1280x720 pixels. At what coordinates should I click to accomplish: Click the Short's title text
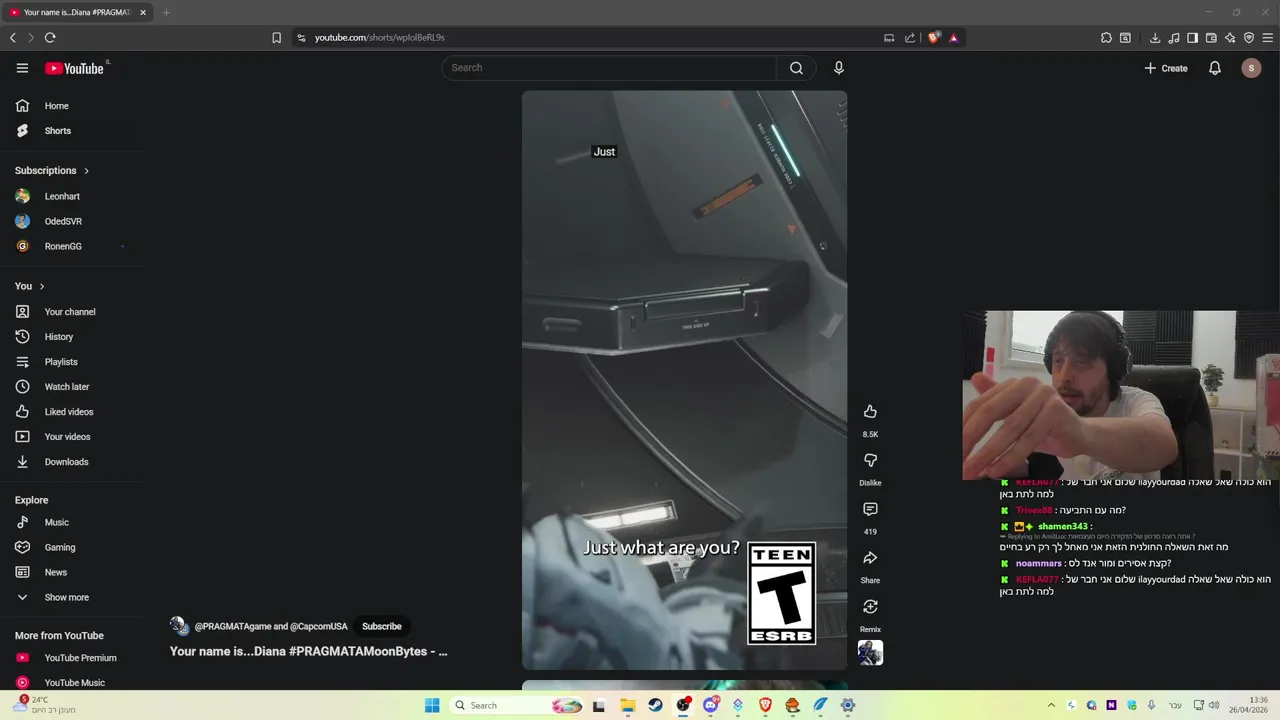click(308, 651)
